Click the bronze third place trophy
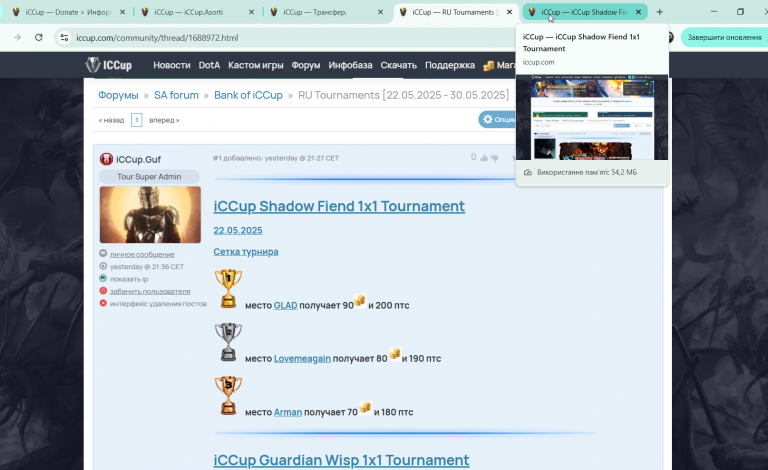The height and width of the screenshot is (470, 768). 228,395
